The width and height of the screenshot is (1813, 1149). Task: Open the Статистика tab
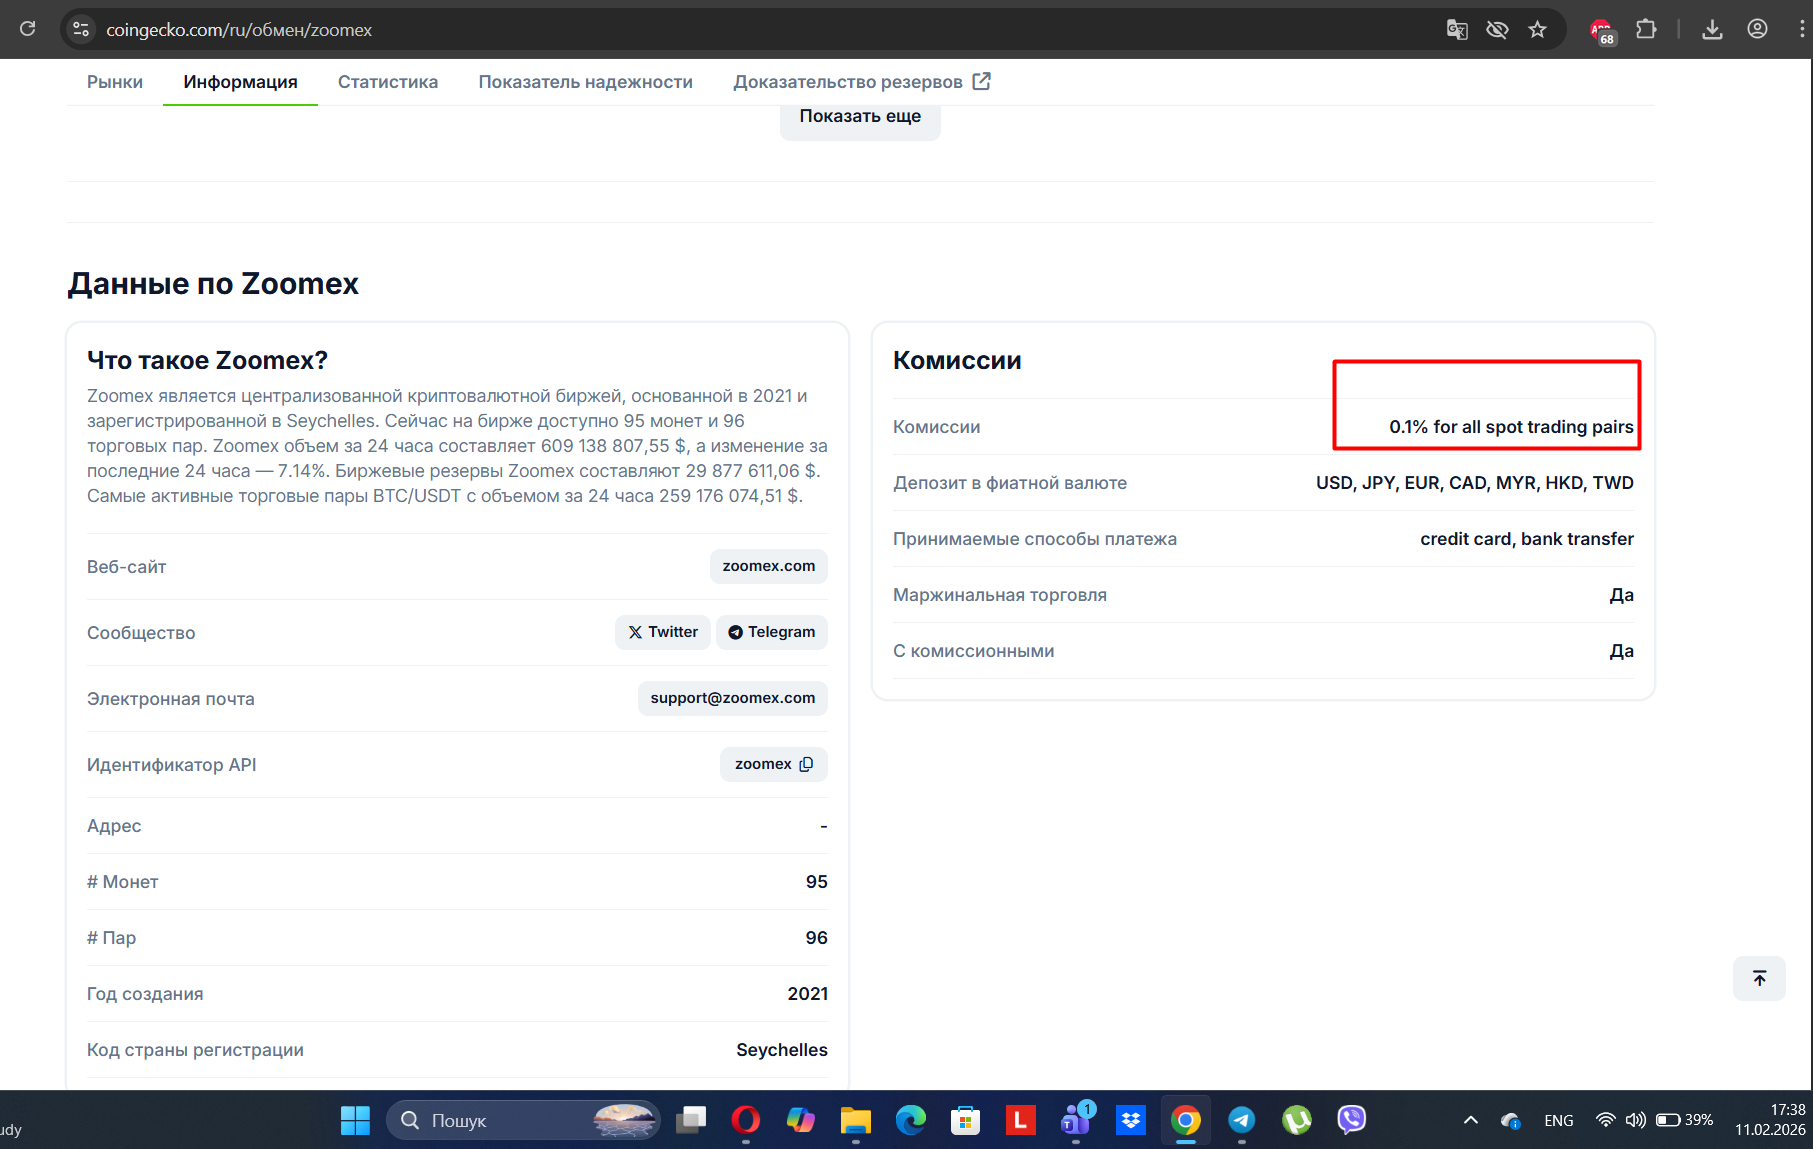click(x=388, y=82)
